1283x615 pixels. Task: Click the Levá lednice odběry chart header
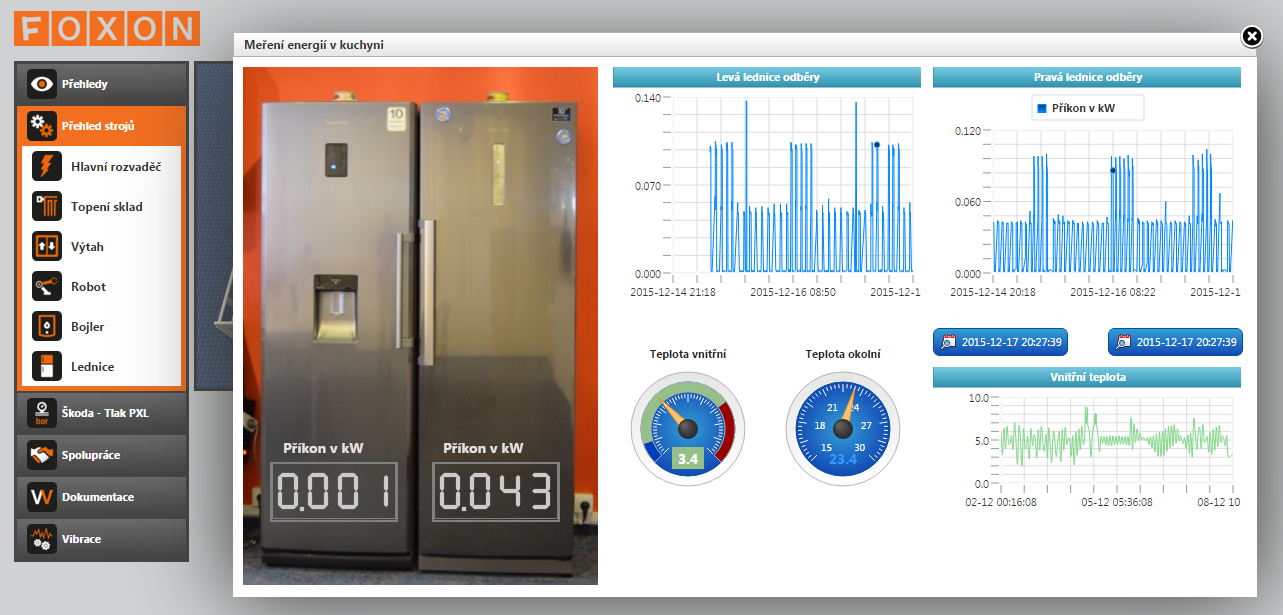click(767, 77)
